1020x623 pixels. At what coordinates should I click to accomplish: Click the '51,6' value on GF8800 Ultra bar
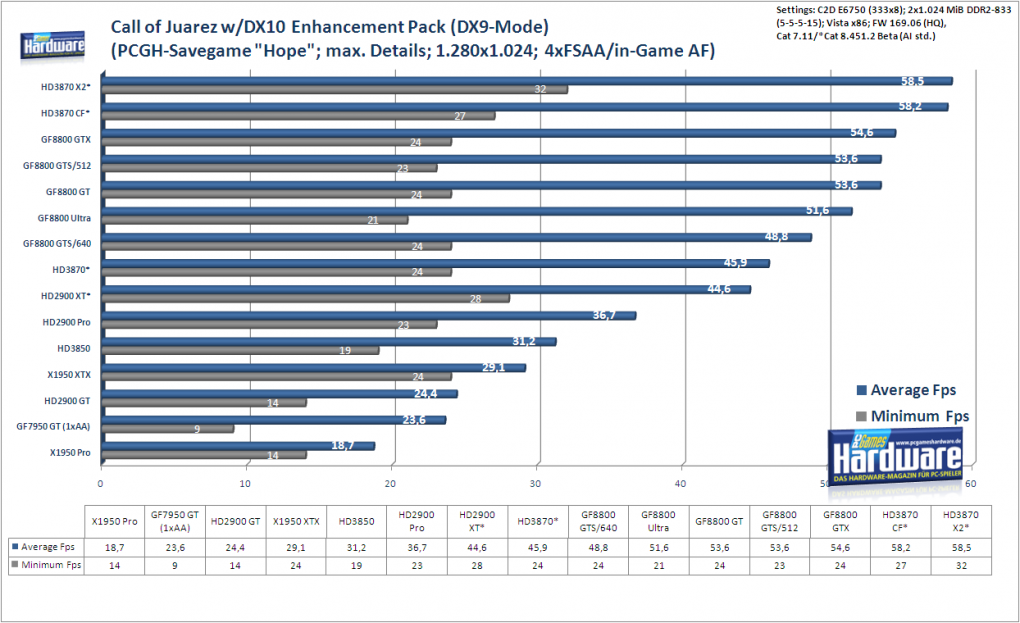[818, 211]
